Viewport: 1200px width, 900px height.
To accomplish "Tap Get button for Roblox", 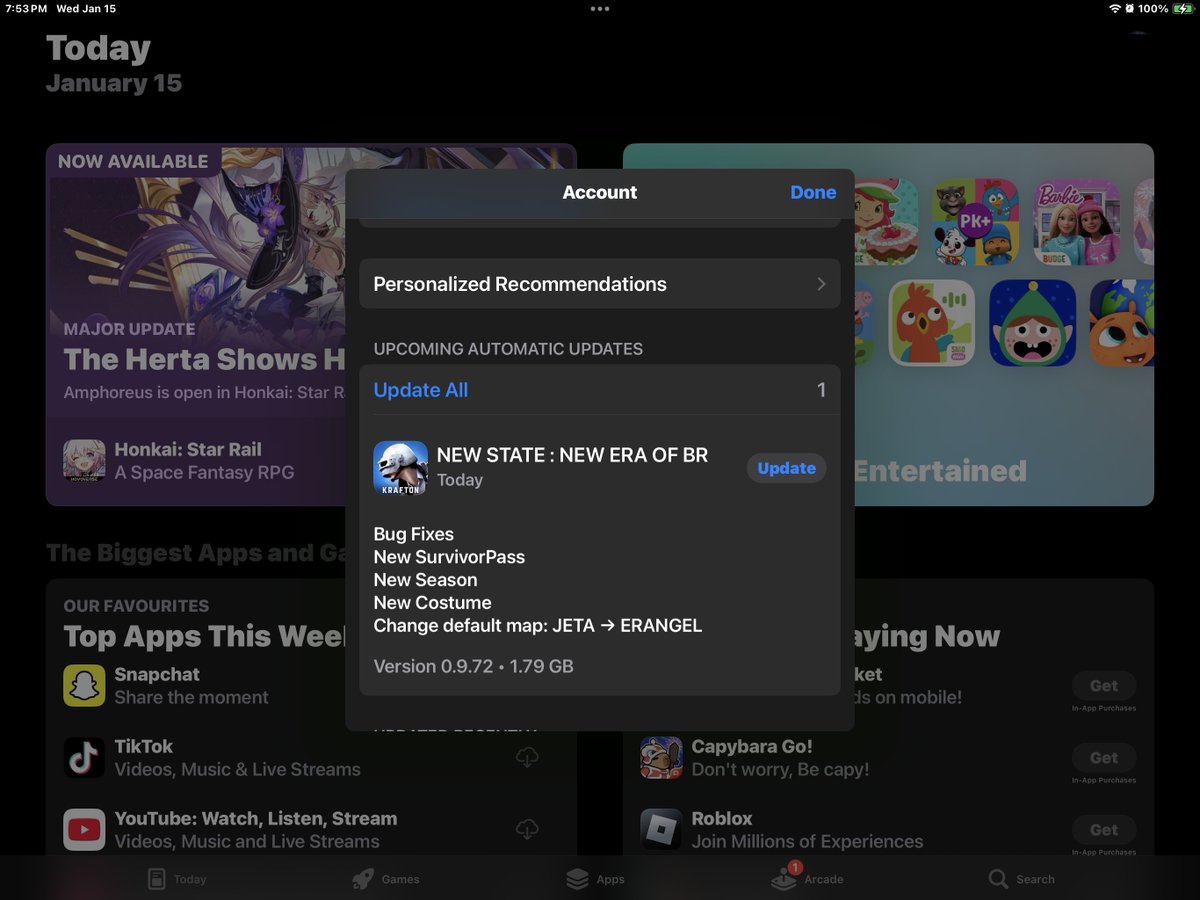I will tap(1104, 830).
